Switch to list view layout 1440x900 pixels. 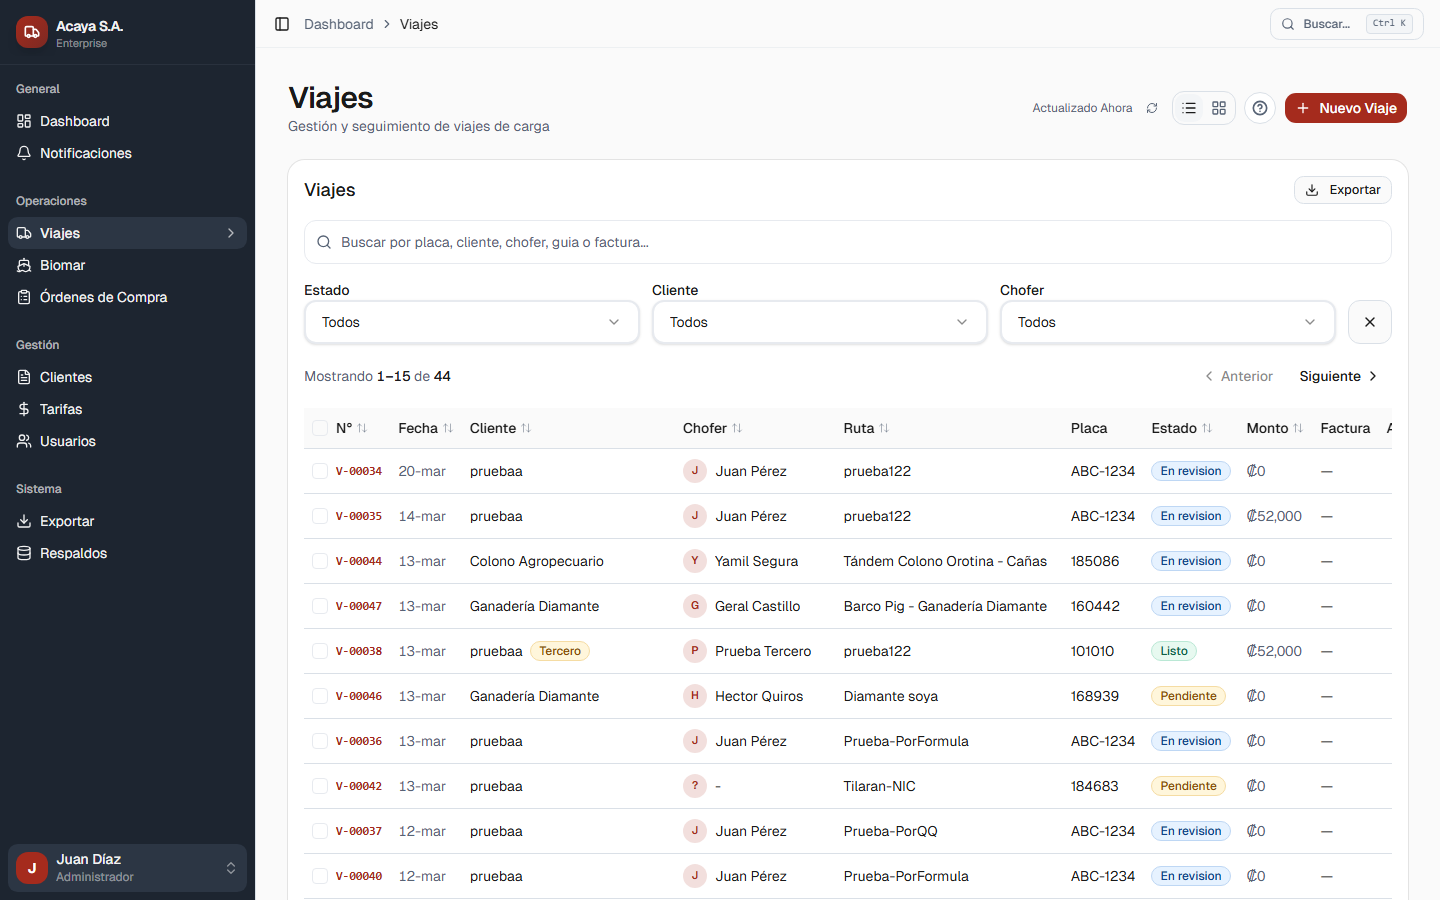(1189, 108)
